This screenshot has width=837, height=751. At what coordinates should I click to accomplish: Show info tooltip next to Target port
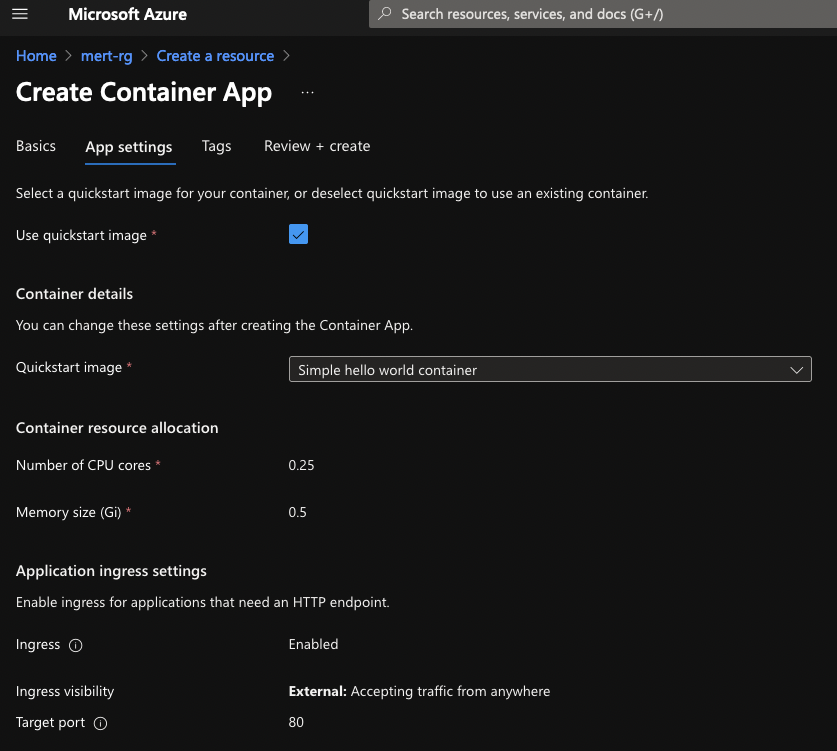click(100, 723)
